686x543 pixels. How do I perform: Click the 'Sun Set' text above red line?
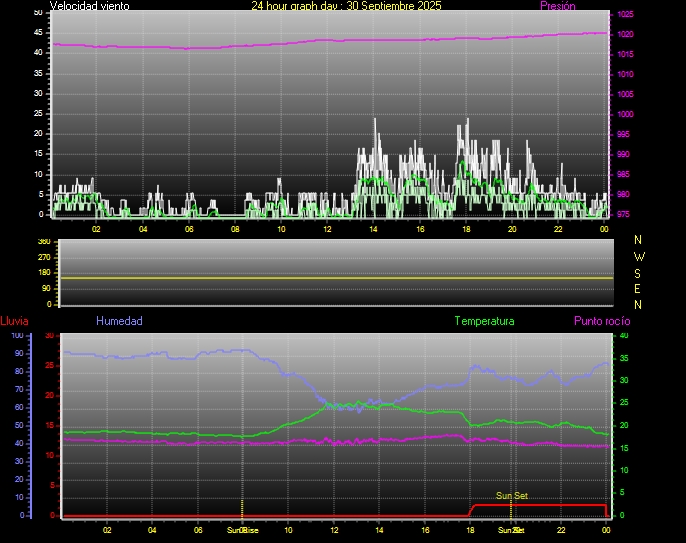point(511,496)
